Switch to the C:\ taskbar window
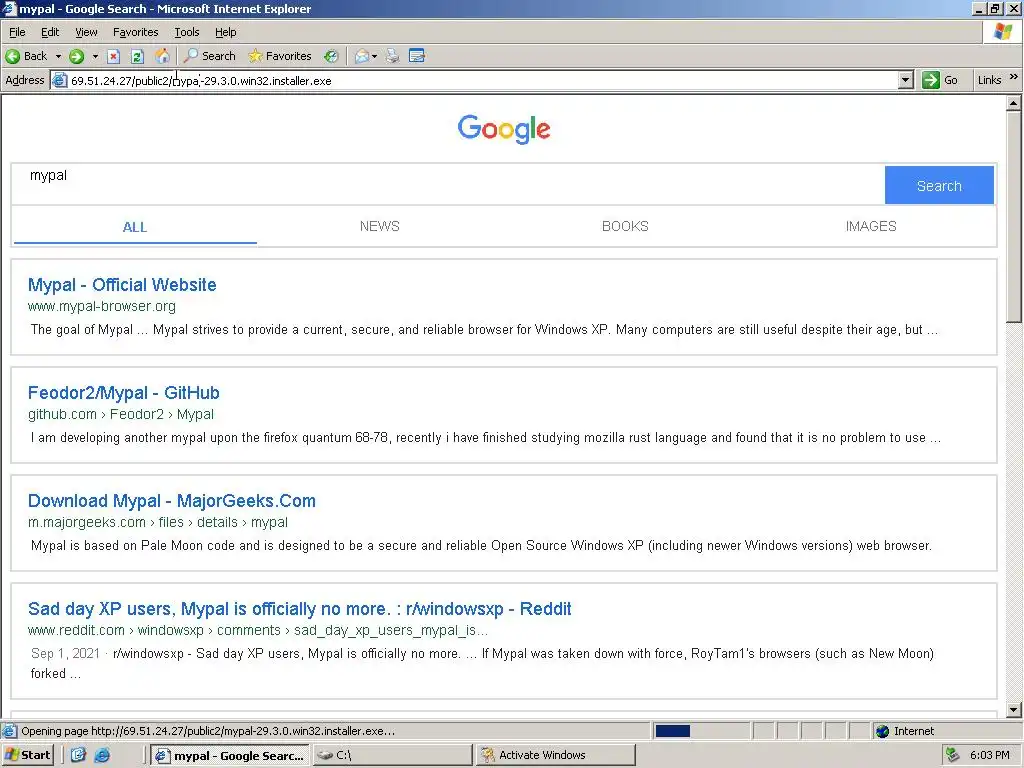The width and height of the screenshot is (1024, 768). click(392, 755)
